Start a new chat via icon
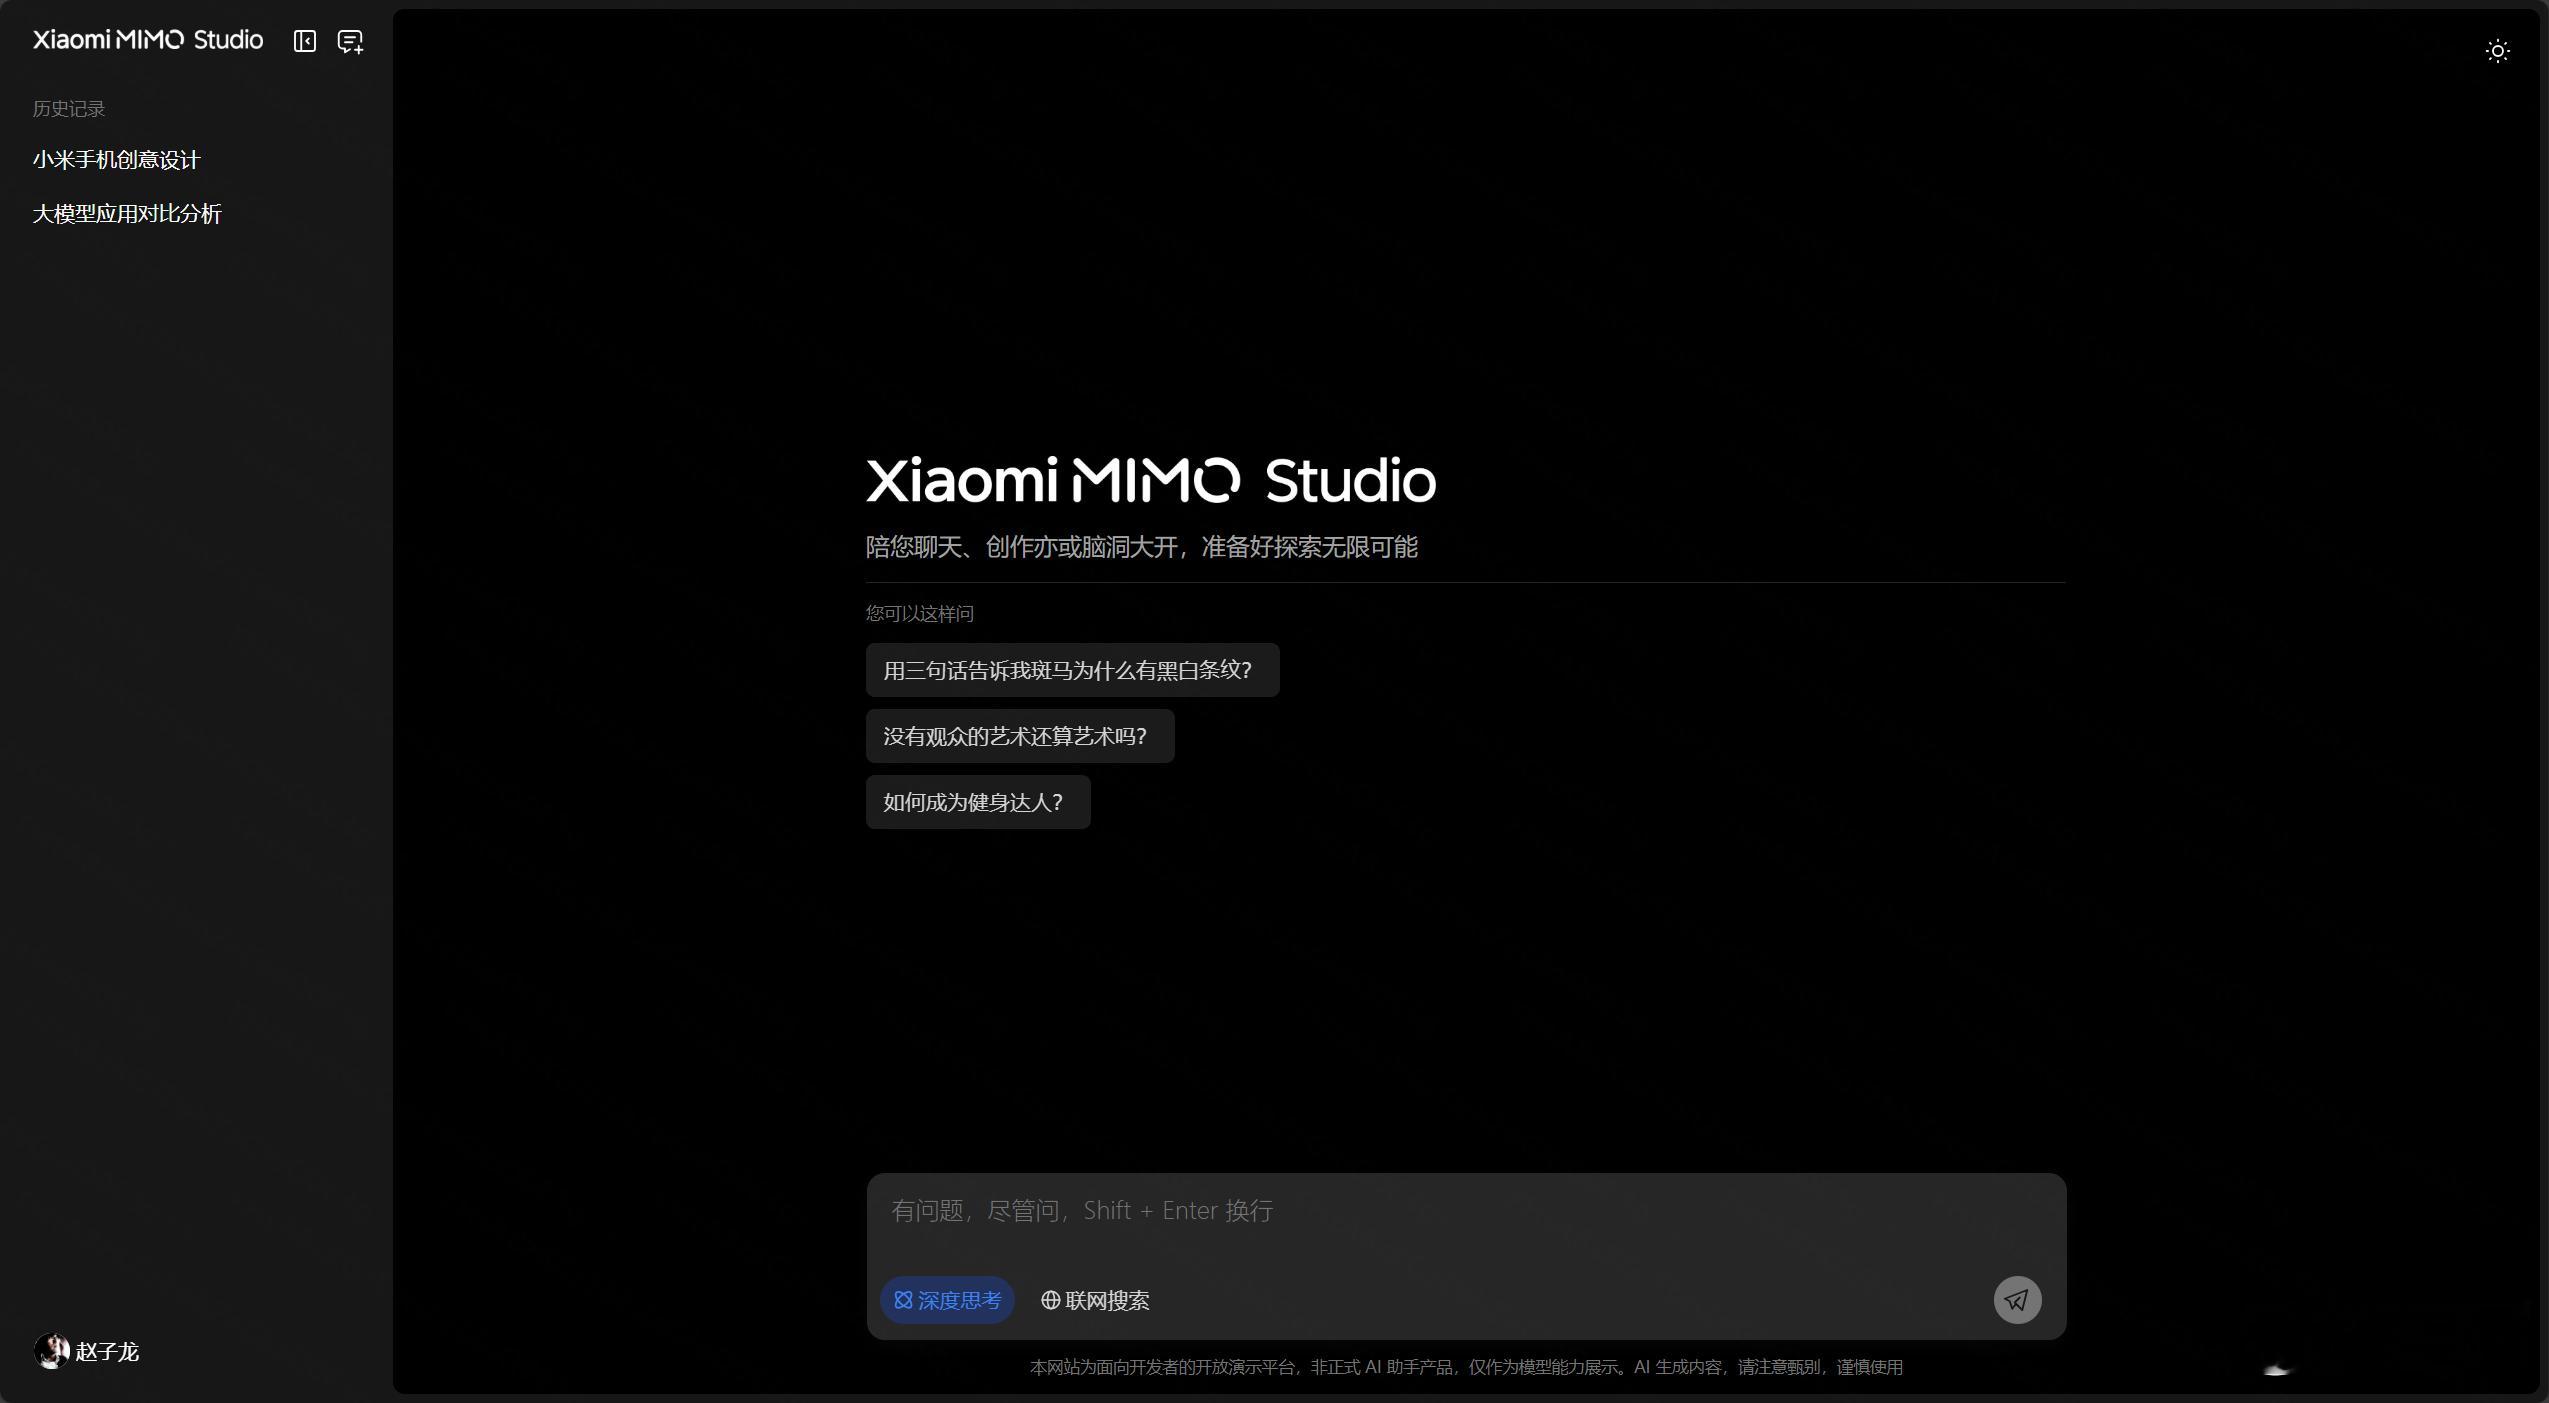 [350, 41]
